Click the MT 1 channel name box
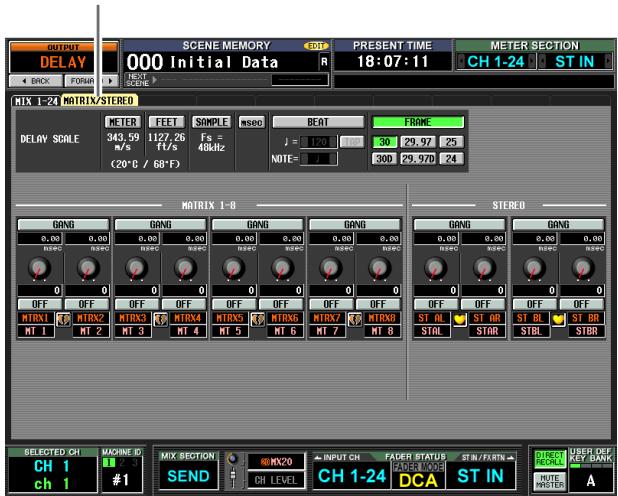 (36, 331)
